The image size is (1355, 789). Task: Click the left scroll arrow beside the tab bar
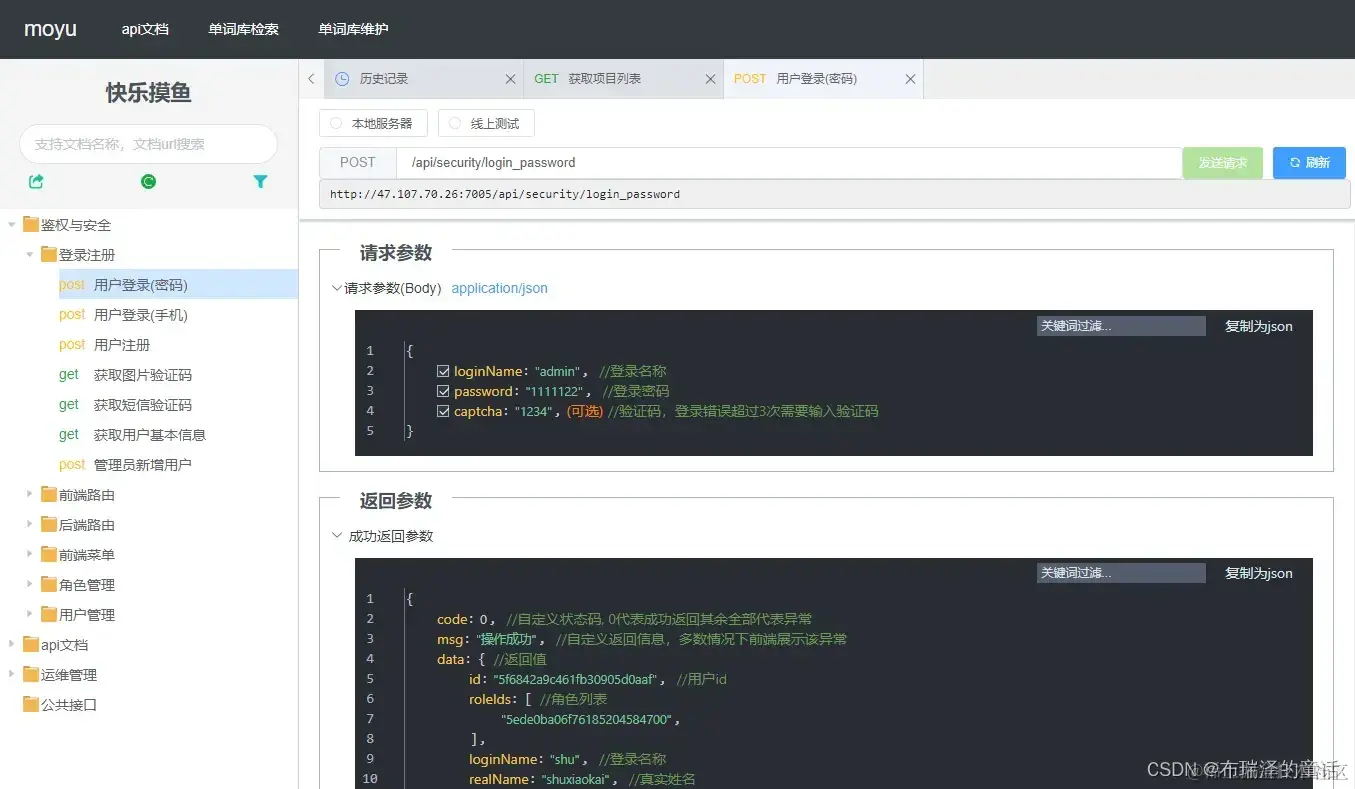(311, 78)
